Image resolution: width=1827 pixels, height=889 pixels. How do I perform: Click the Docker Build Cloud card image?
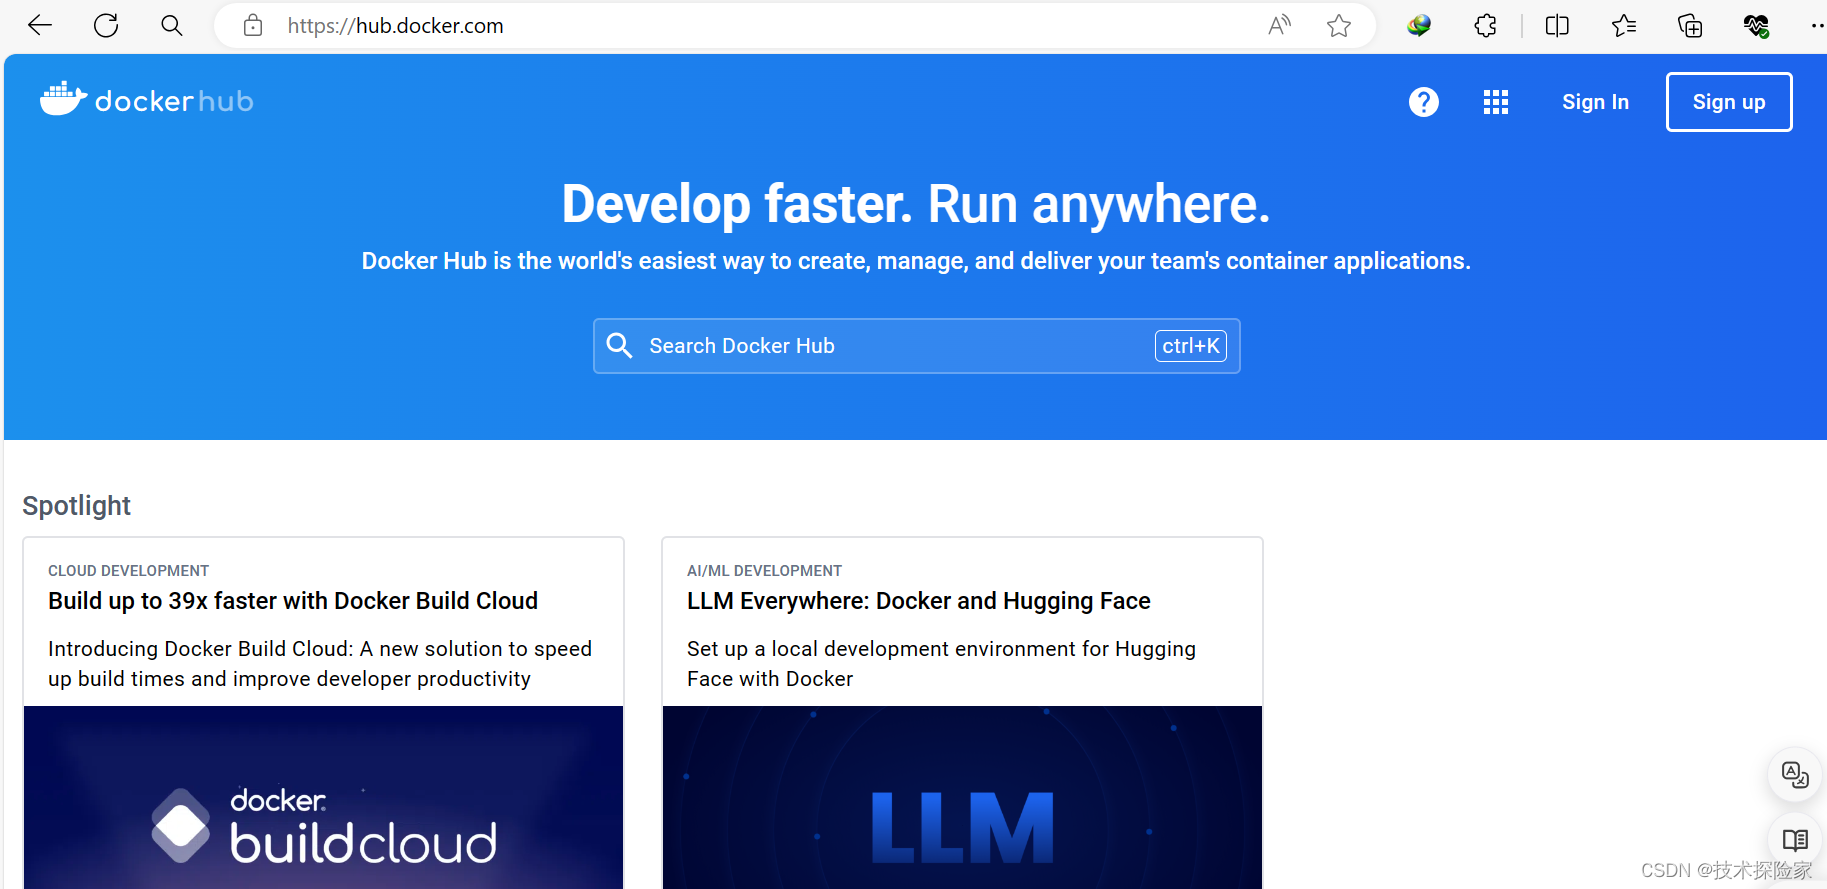pyautogui.click(x=324, y=797)
